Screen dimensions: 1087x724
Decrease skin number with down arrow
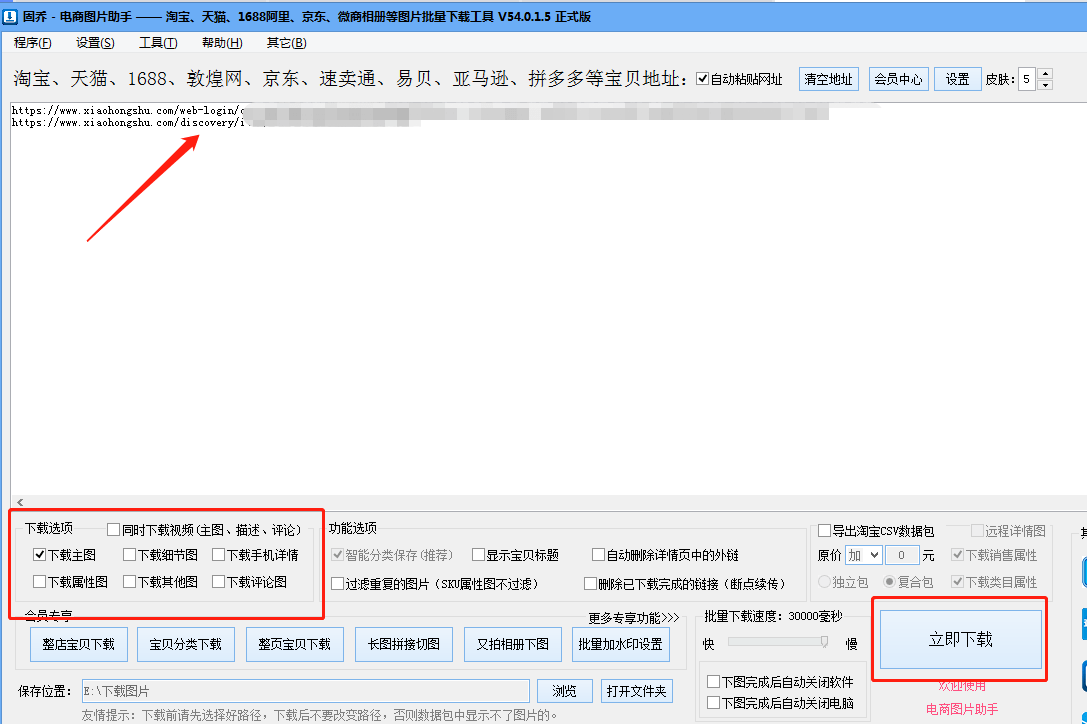click(x=1045, y=85)
